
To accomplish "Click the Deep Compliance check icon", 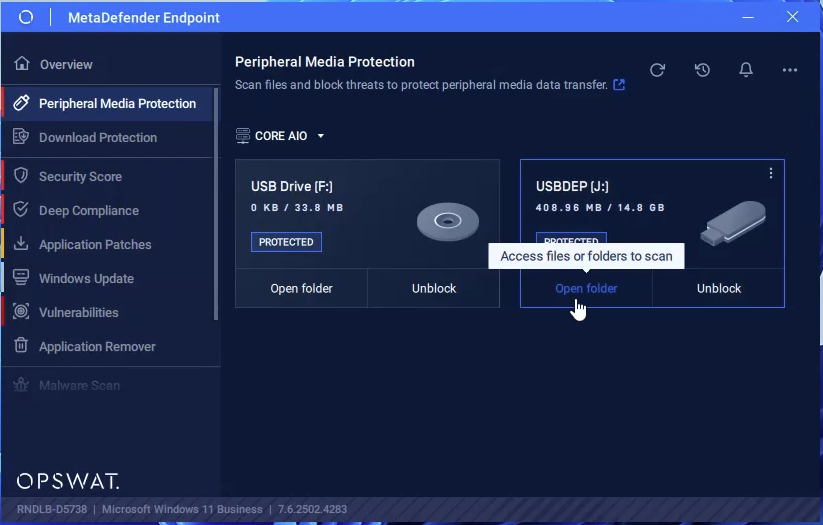I will [21, 209].
